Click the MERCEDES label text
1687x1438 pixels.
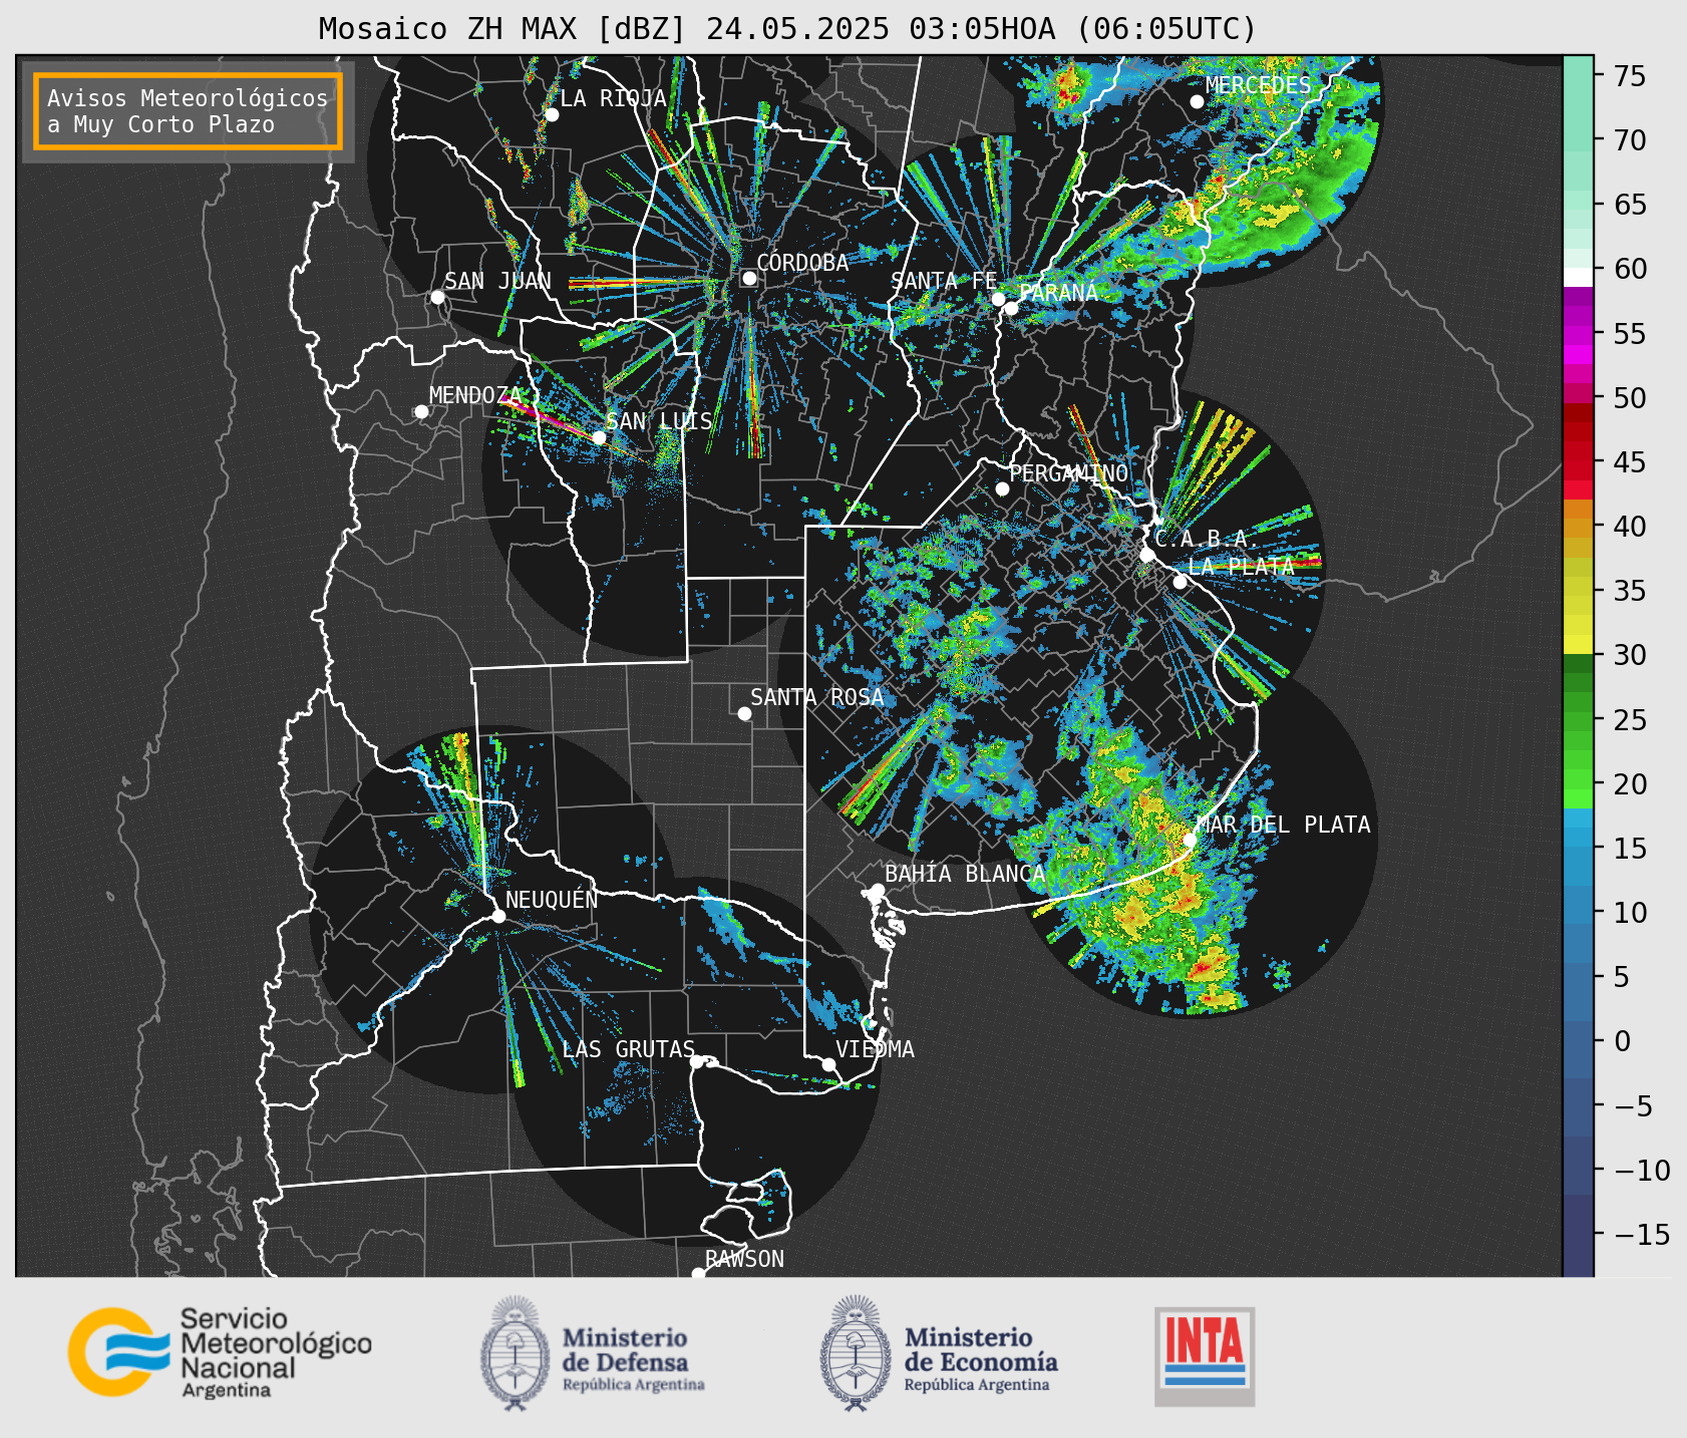click(x=1258, y=85)
